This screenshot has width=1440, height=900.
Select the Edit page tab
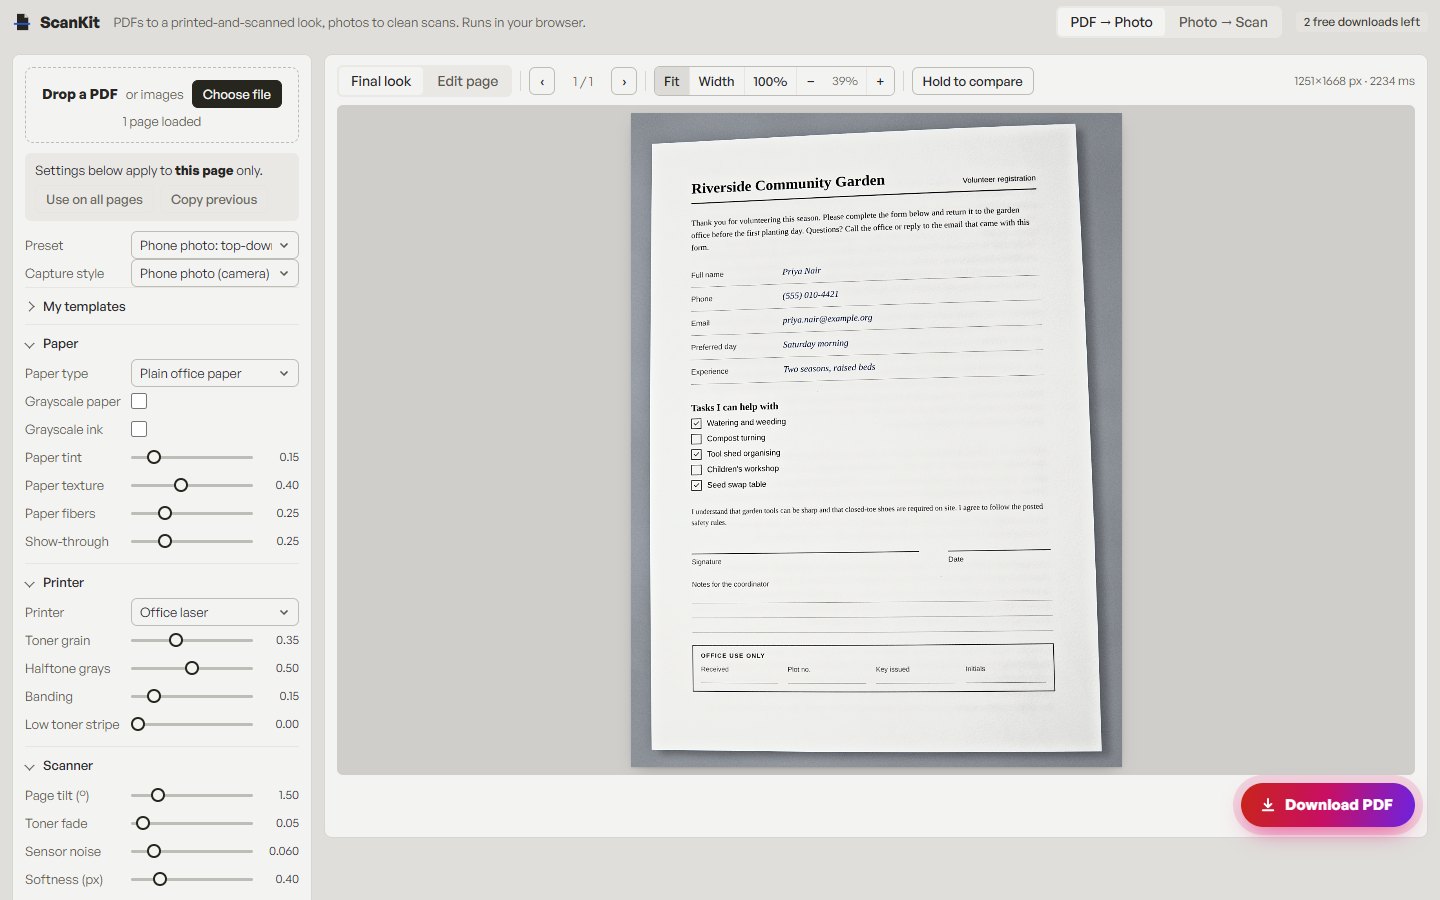pos(467,81)
